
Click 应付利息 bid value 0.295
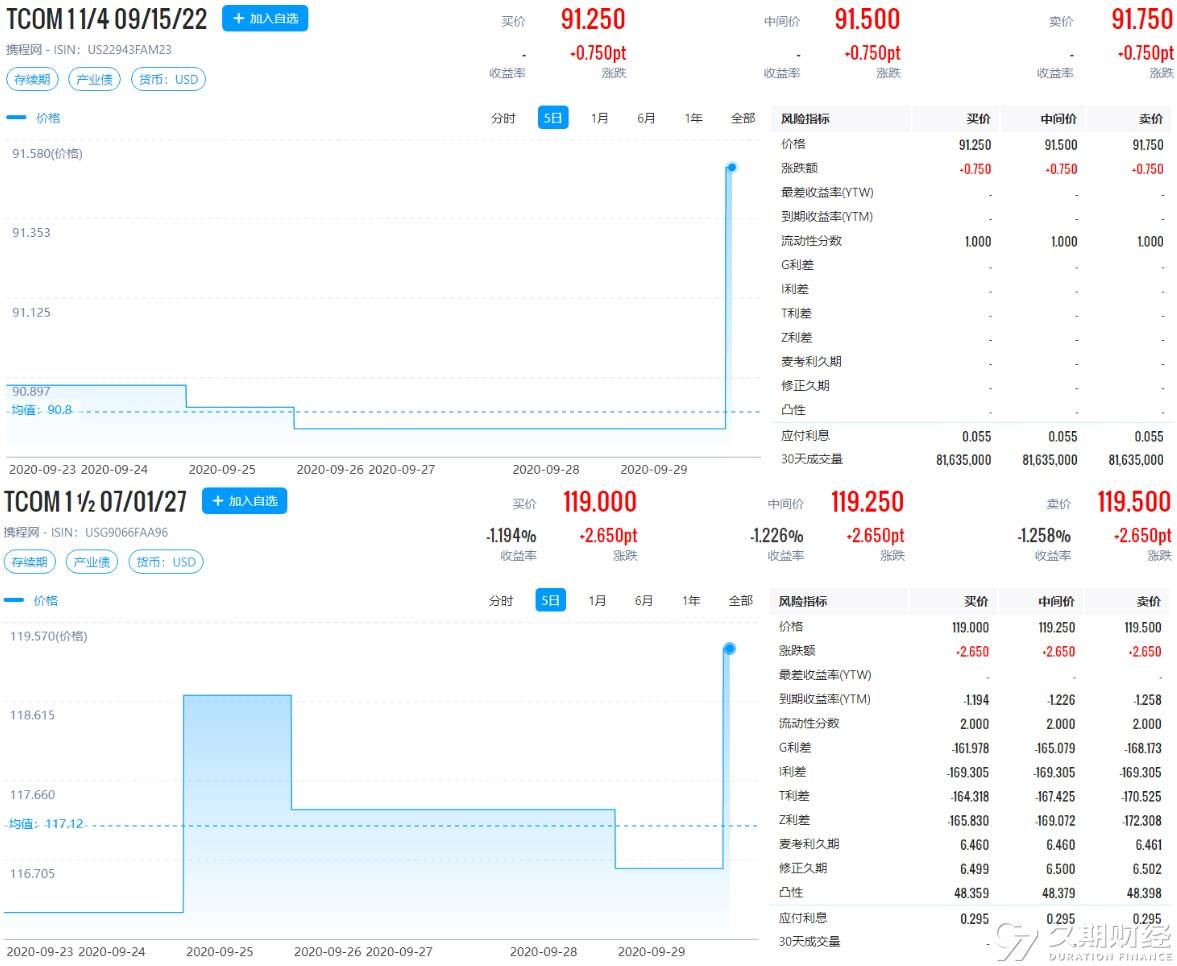(x=974, y=919)
